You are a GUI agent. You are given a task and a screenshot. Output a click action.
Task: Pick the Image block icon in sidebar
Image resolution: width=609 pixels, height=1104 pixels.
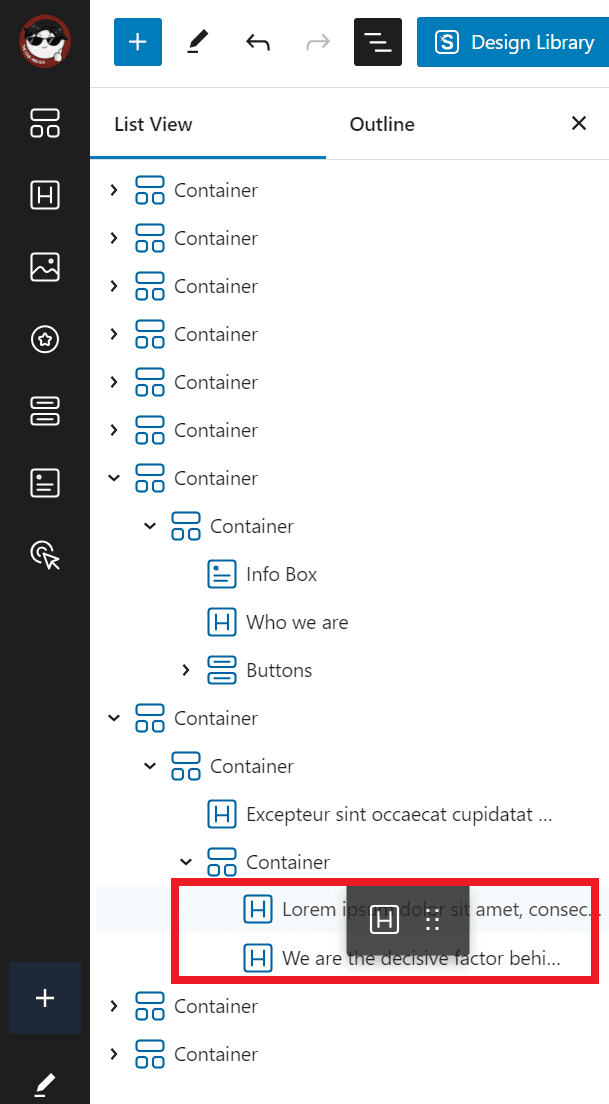(x=45, y=267)
